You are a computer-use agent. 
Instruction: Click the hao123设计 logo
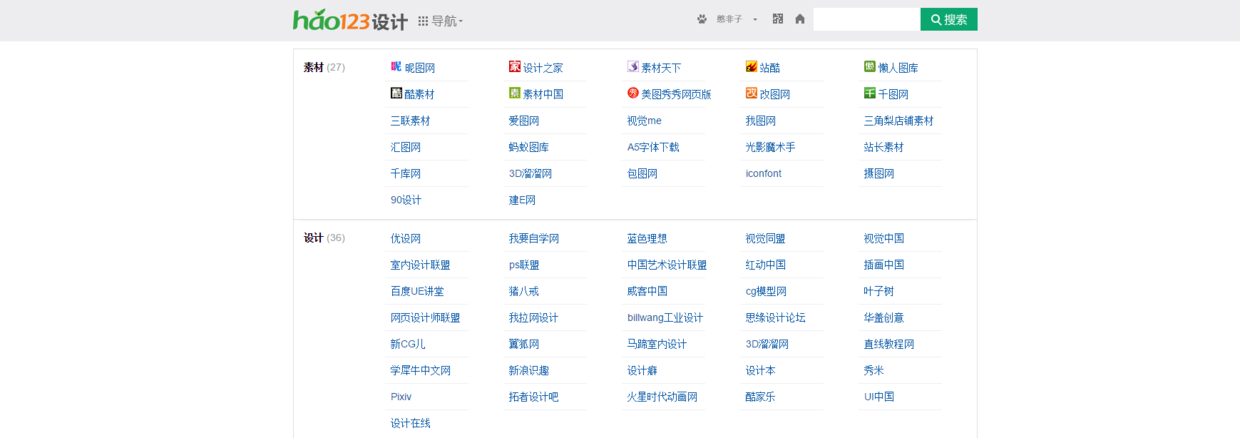tap(350, 20)
